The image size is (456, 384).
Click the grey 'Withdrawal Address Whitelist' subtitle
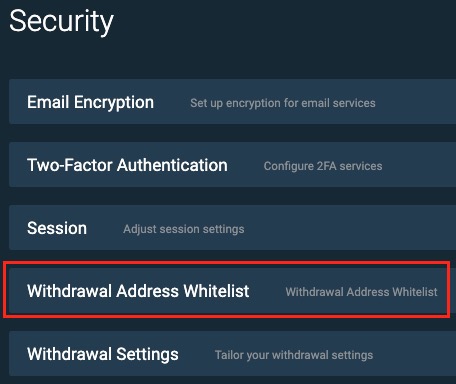[x=361, y=292]
